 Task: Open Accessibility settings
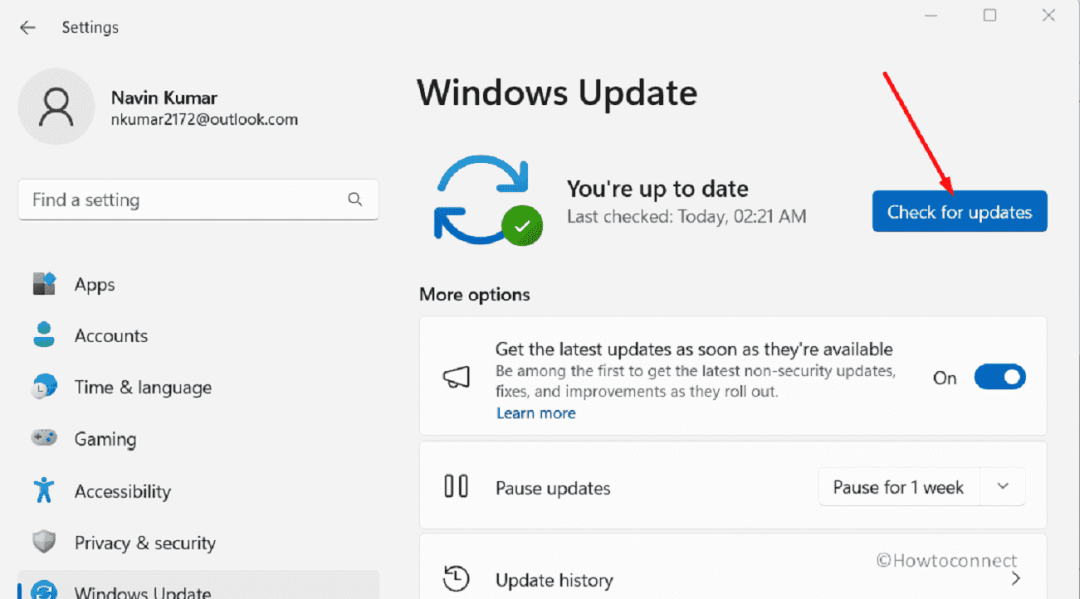coord(122,491)
